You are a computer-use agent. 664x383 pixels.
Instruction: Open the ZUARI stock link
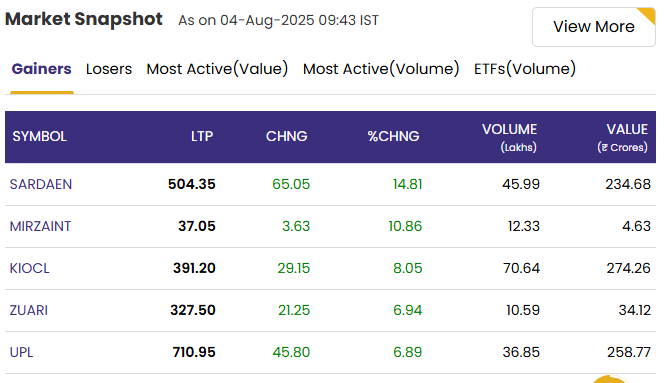point(28,310)
